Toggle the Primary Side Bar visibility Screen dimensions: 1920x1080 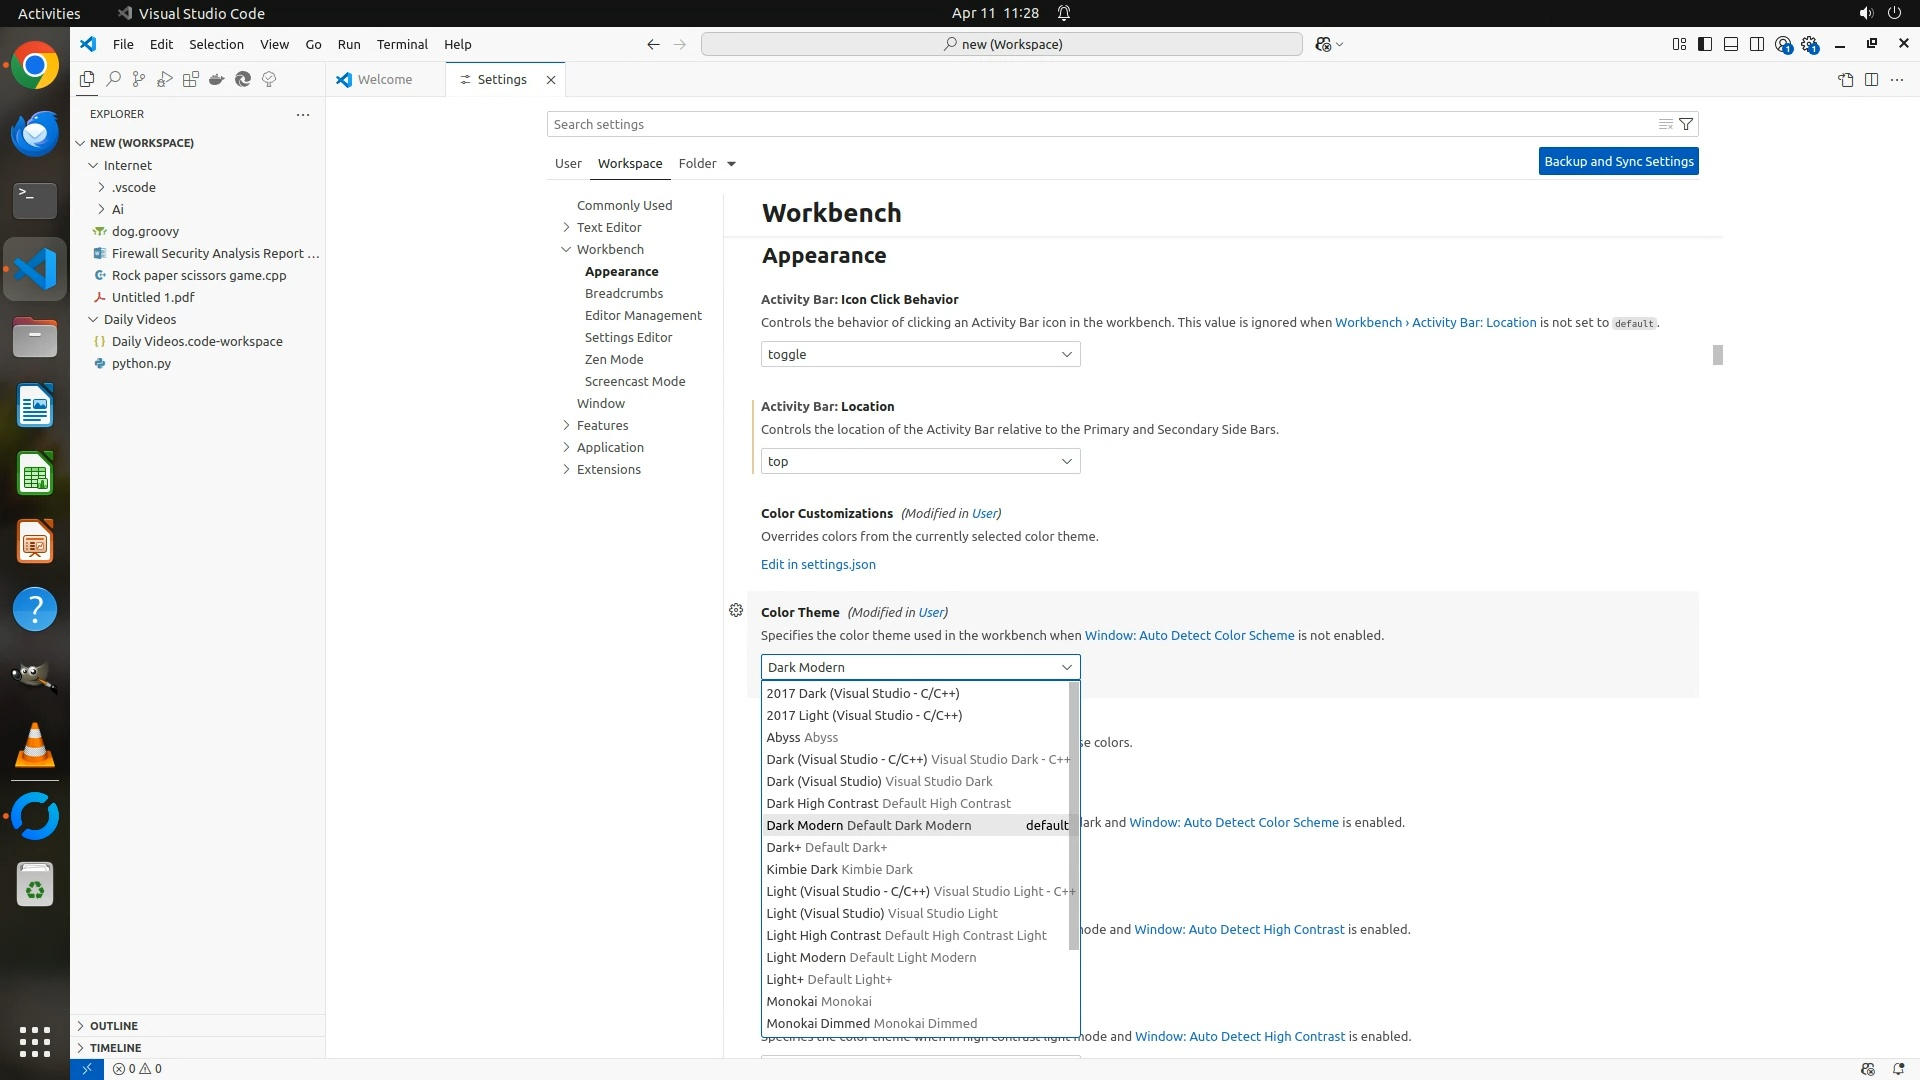coord(1705,44)
